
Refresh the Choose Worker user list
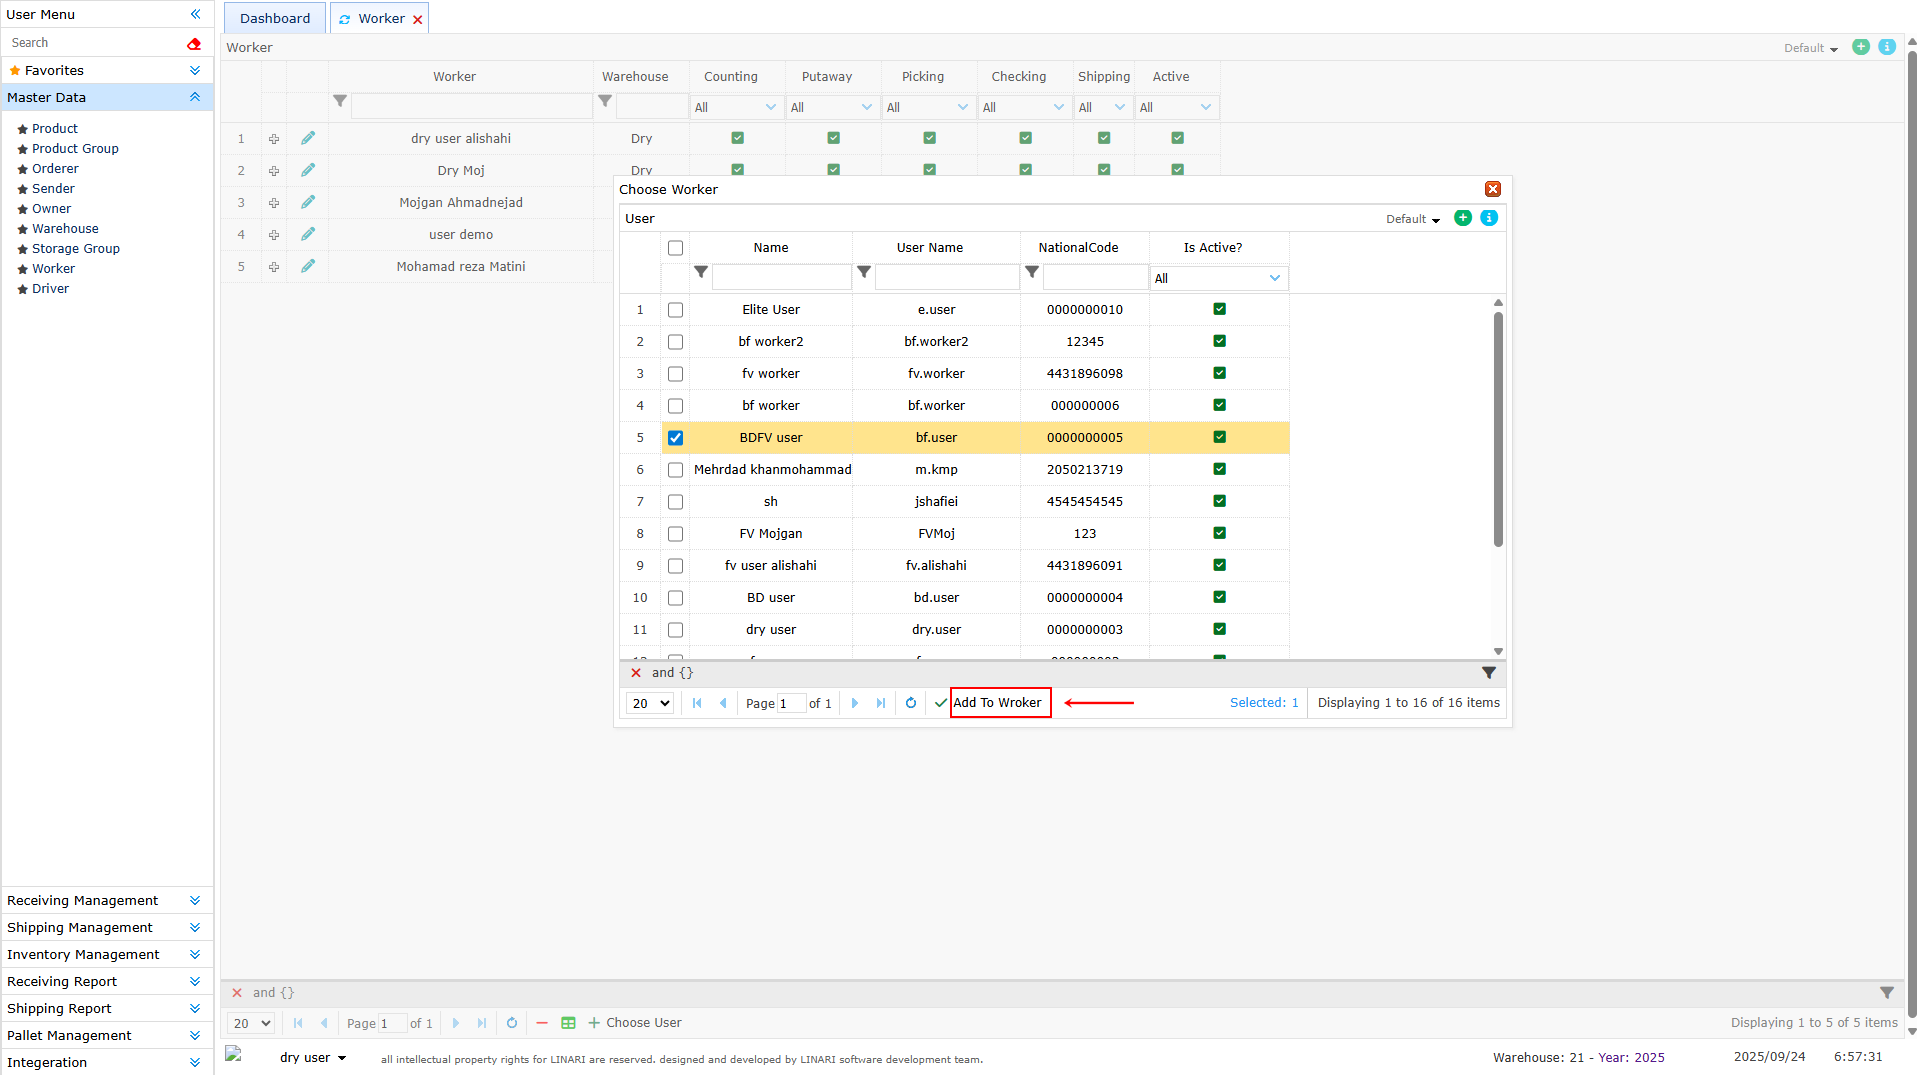[910, 703]
